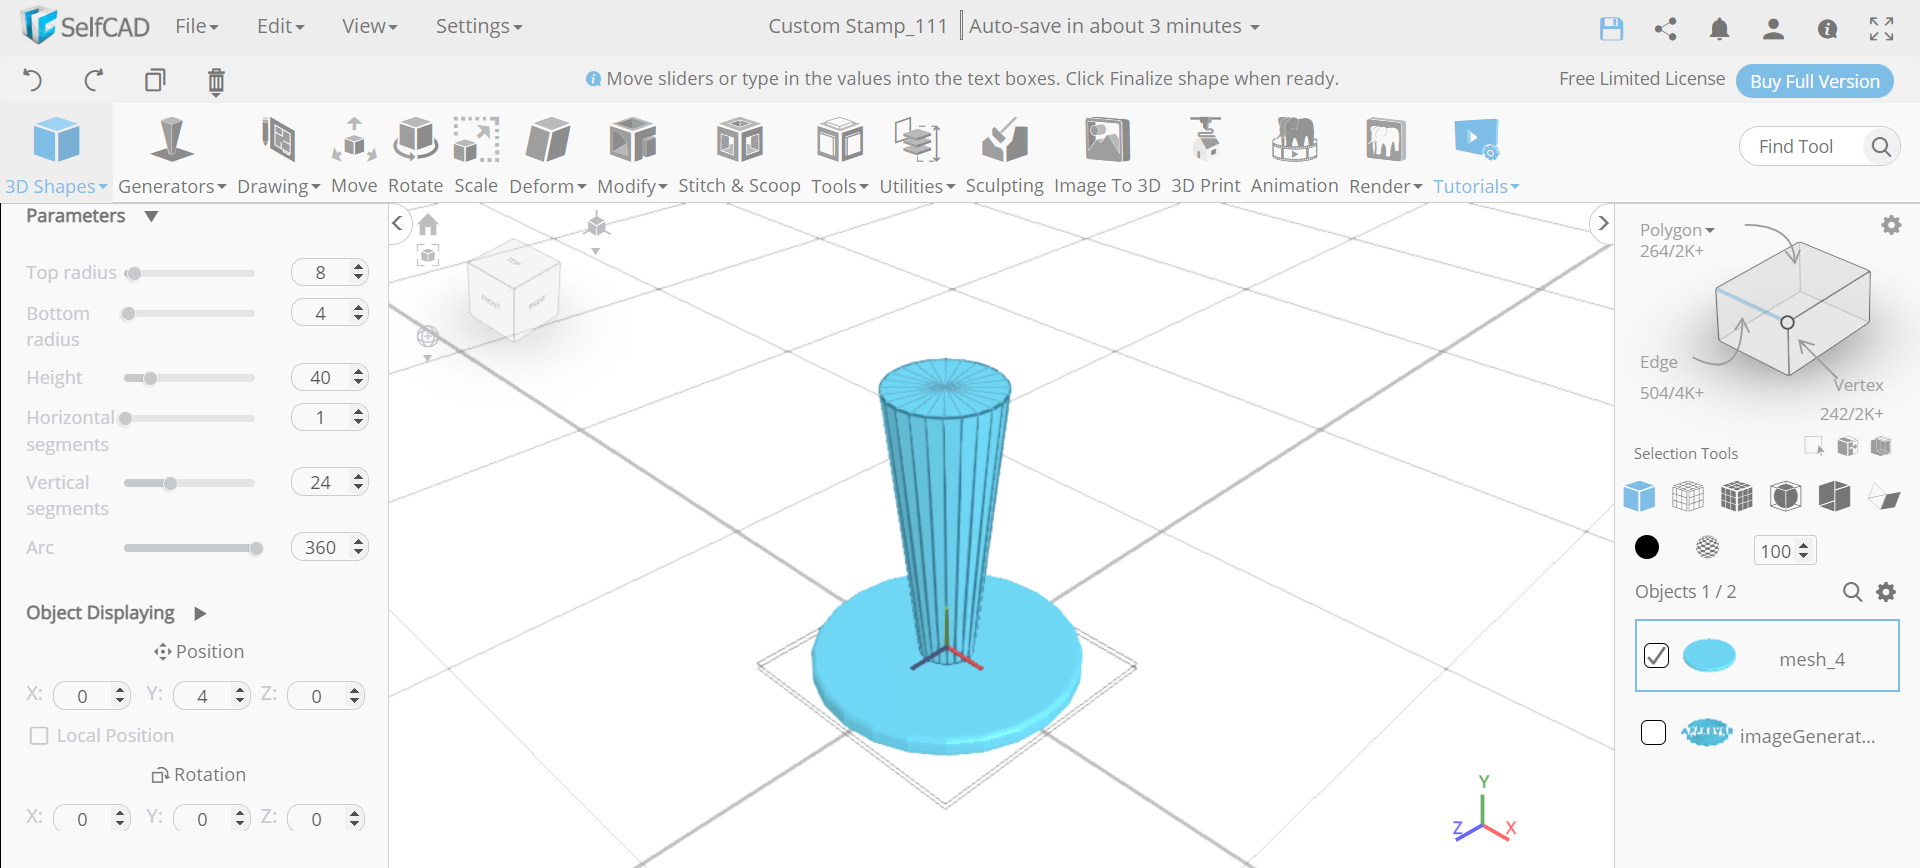Click the black color swatch
The image size is (1920, 868).
point(1646,547)
